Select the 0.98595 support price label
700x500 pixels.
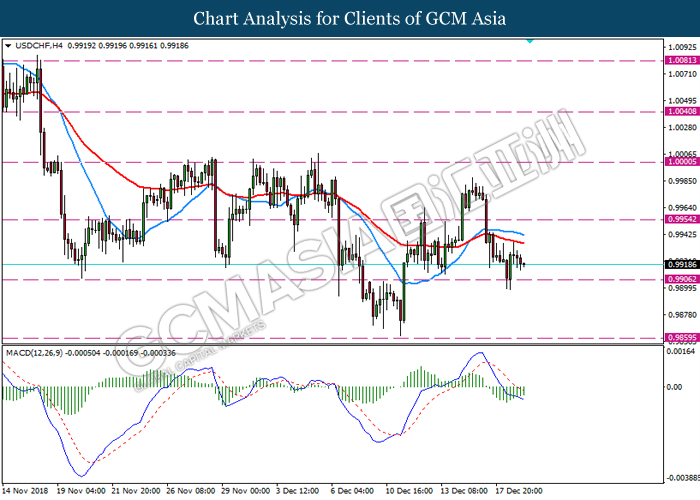[682, 338]
